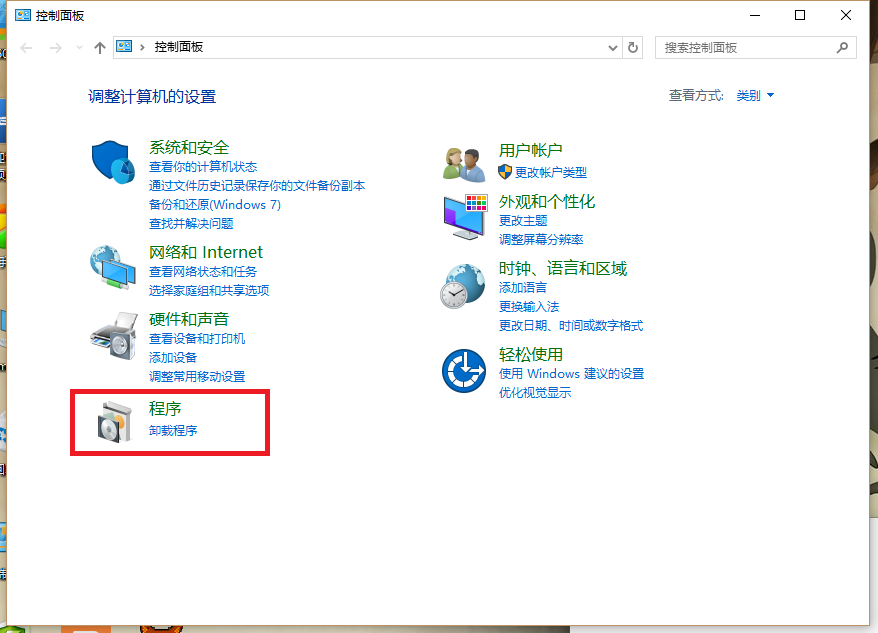878x633 pixels.
Task: Open the 轻松使用 heading
Action: pos(531,355)
